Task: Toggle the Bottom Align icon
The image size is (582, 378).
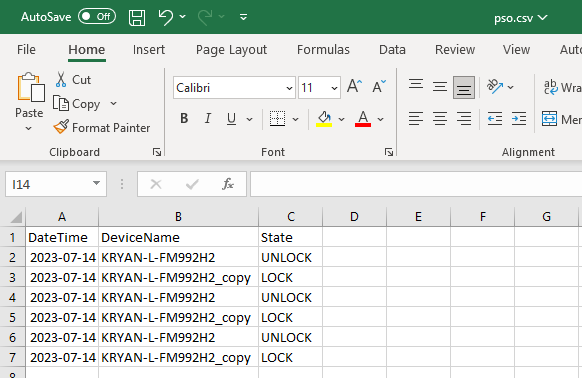Action: pos(464,88)
